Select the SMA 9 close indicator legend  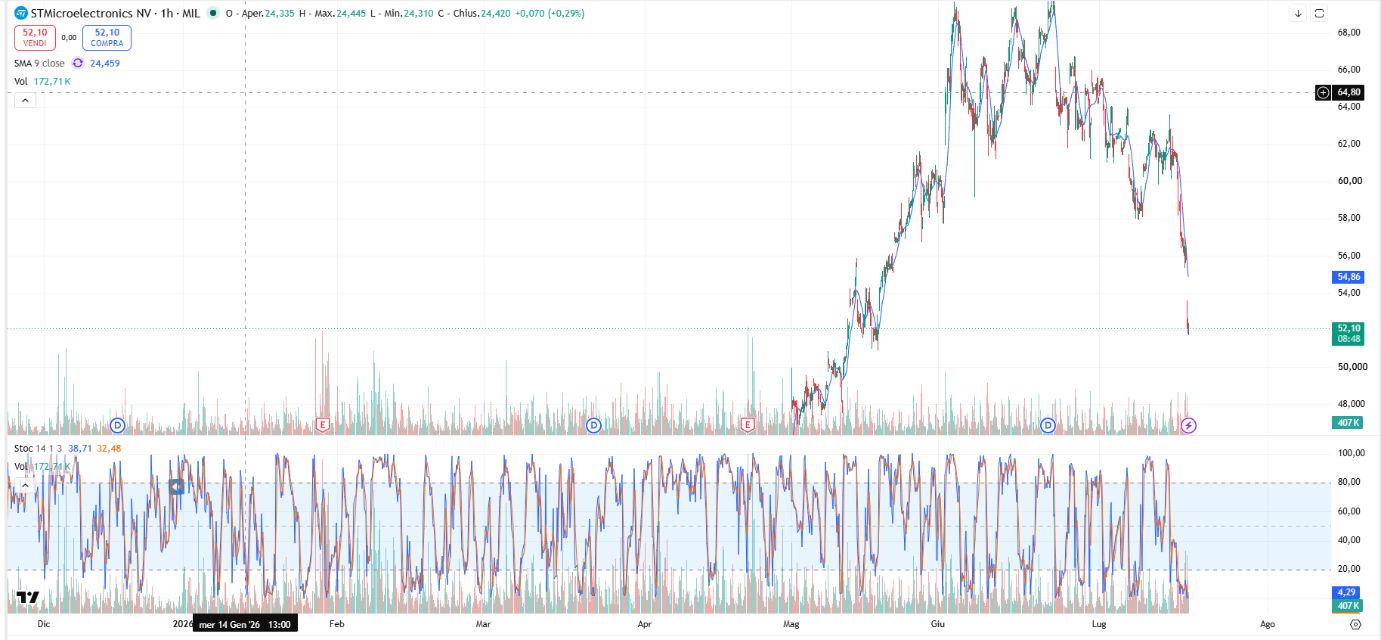39,63
